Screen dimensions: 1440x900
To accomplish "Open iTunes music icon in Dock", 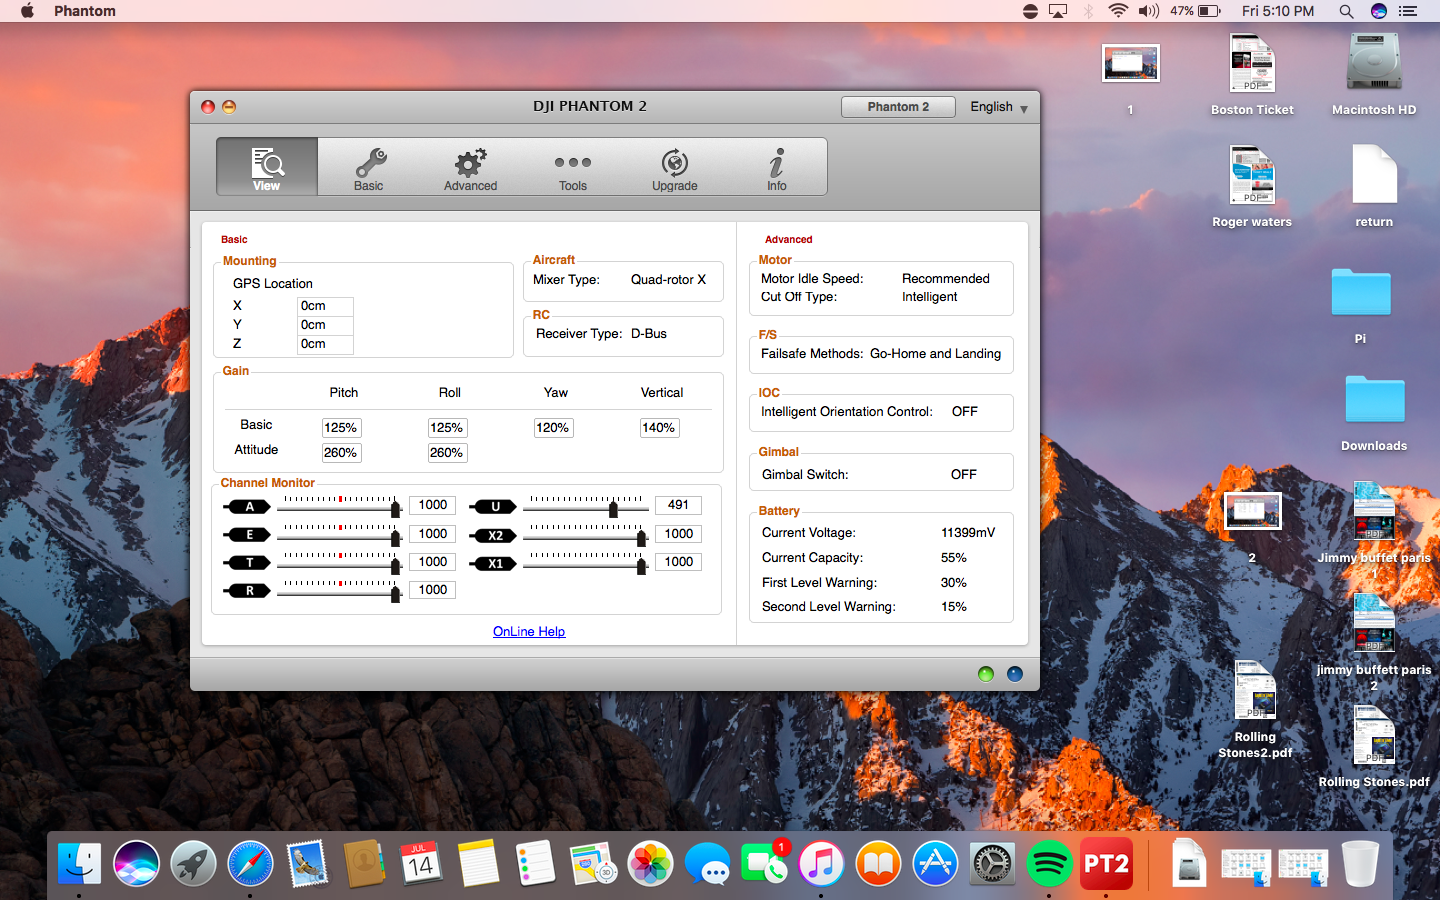I will [821, 863].
